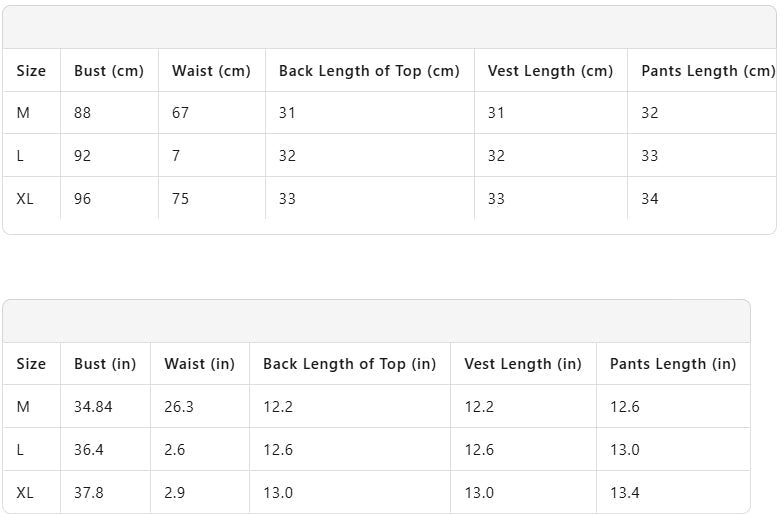This screenshot has width=782, height=514.
Task: Click the bust value 37.8 for size XL
Action: point(89,493)
